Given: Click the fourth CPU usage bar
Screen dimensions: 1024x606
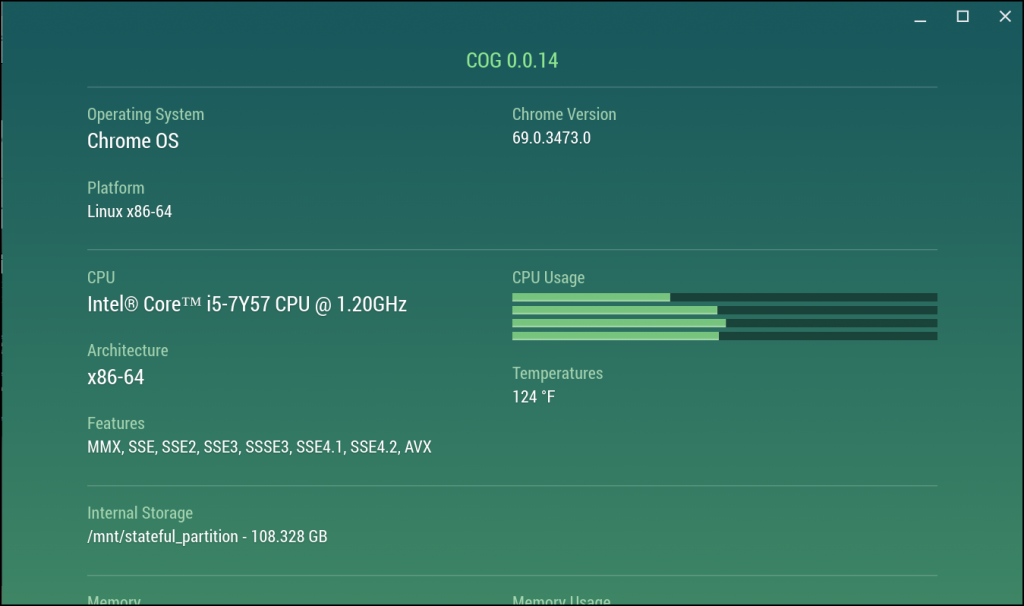Looking at the screenshot, I should [725, 336].
